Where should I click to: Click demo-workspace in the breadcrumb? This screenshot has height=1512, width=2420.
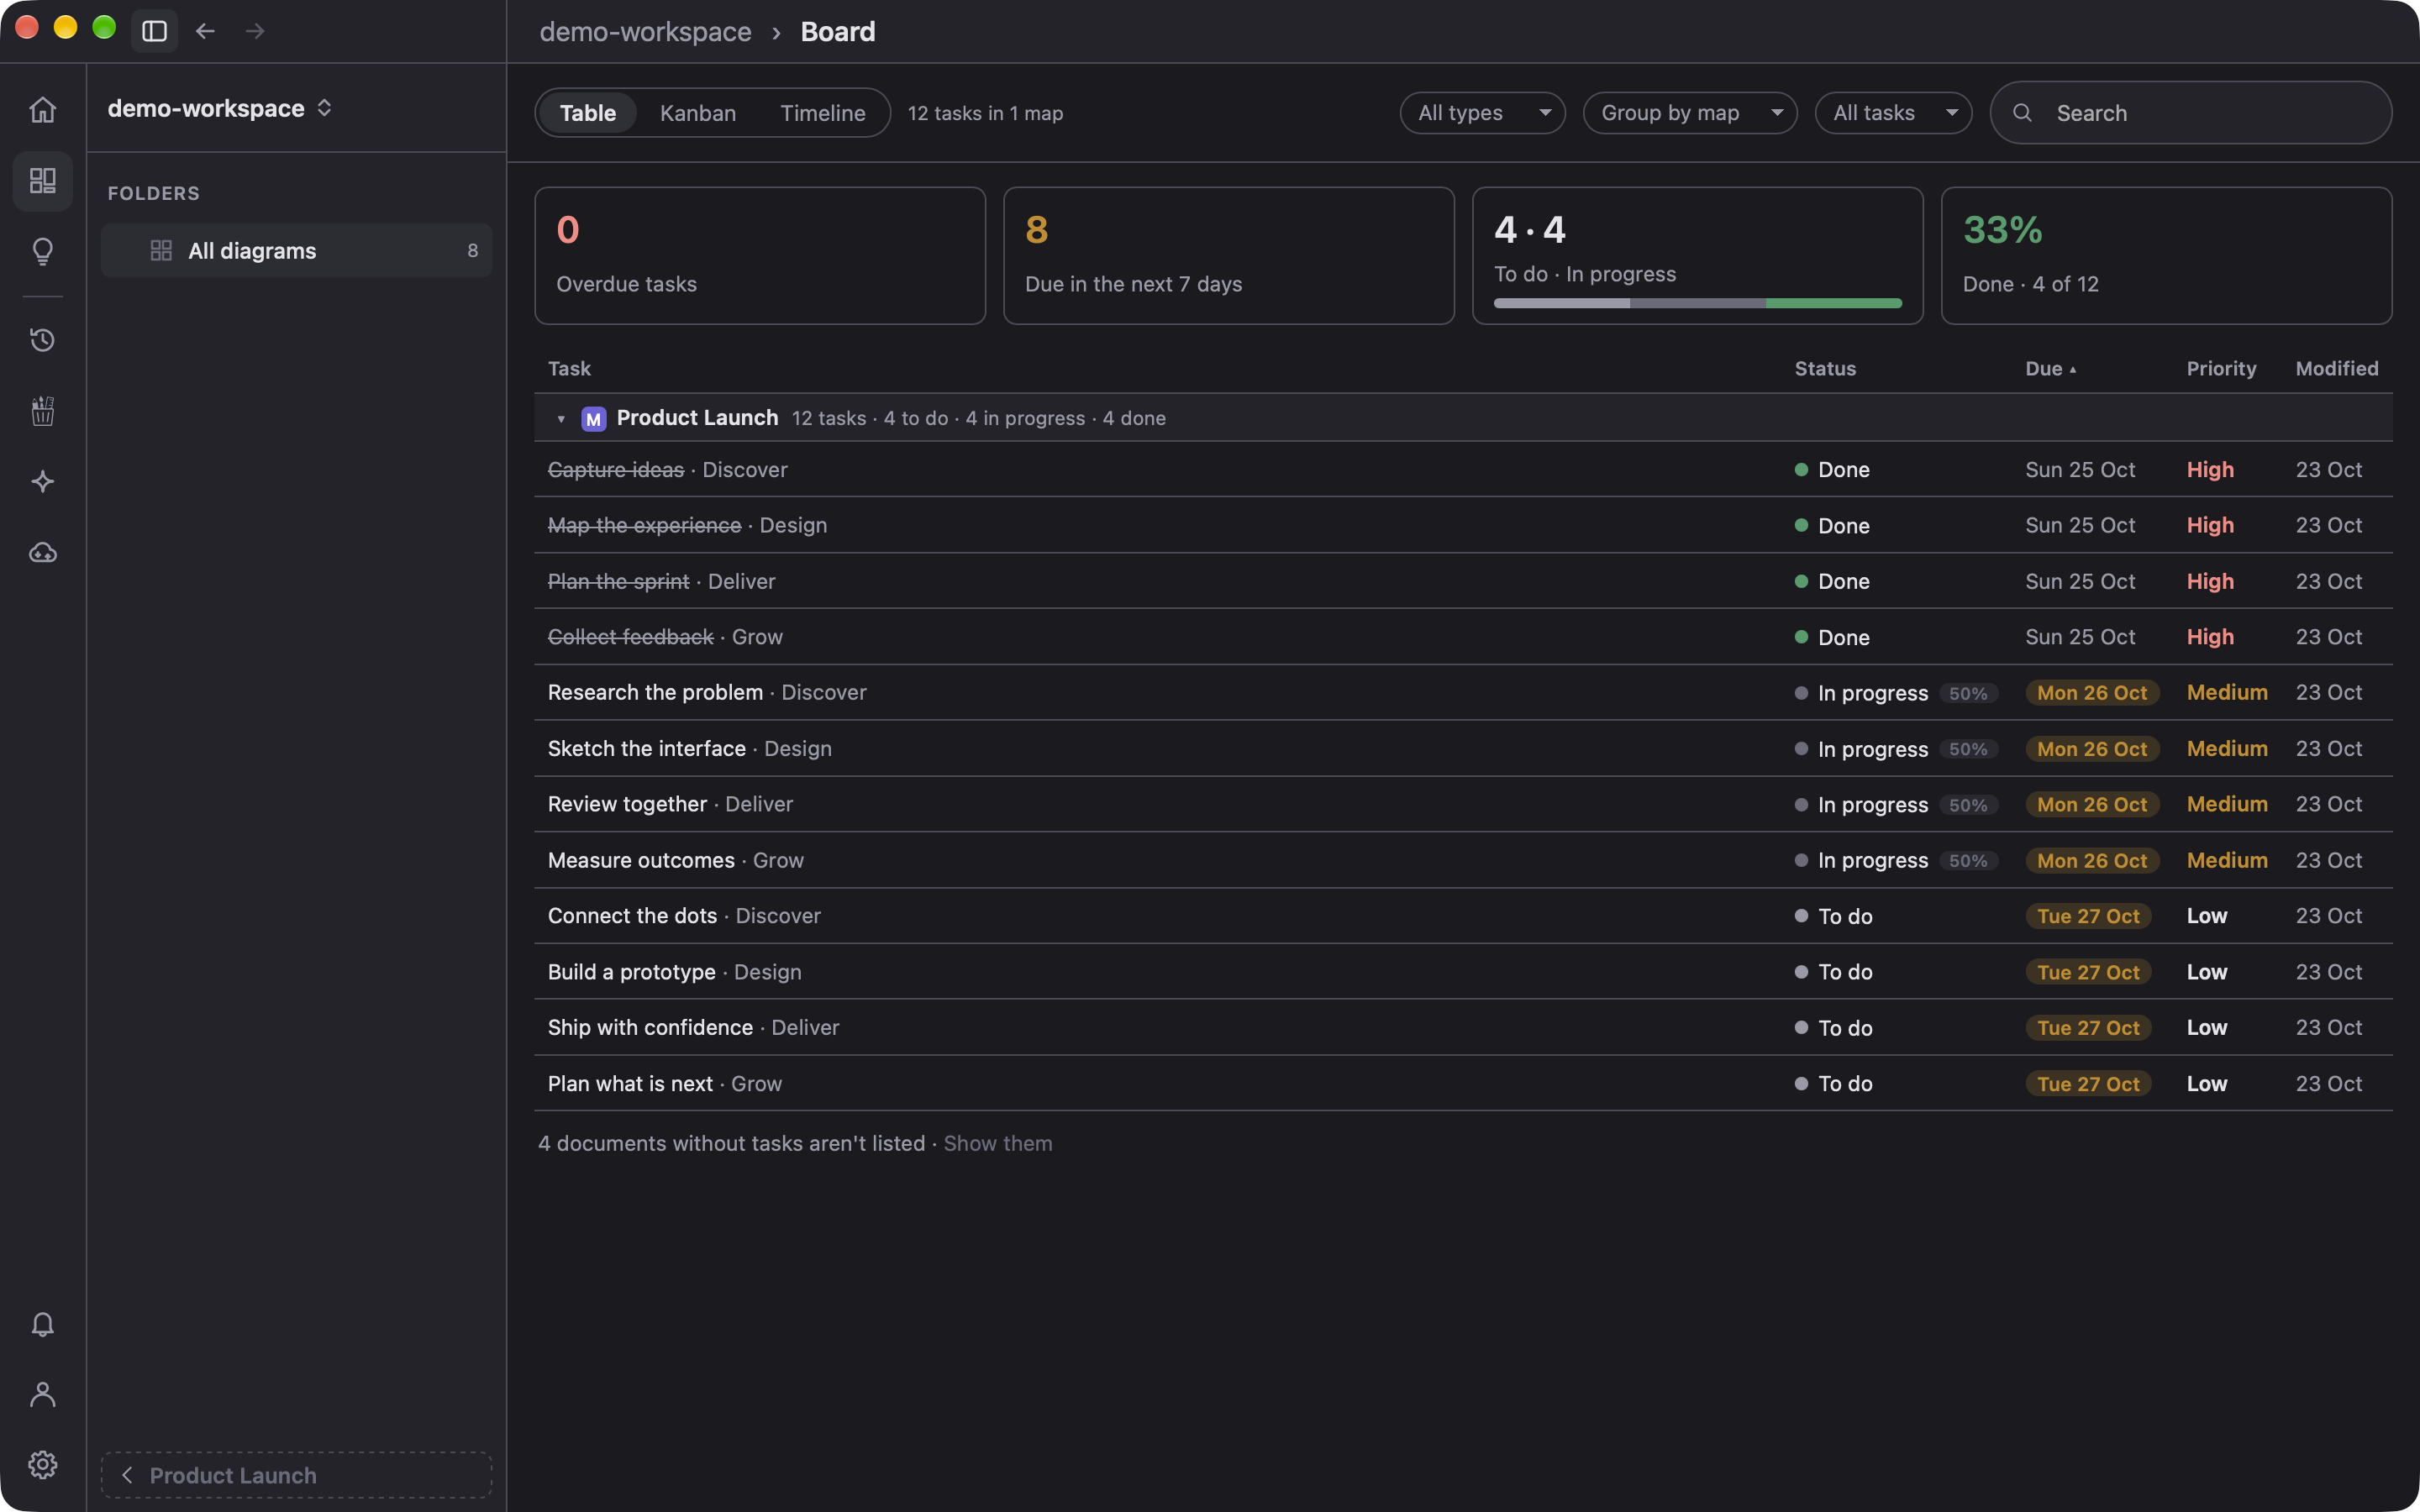[645, 31]
